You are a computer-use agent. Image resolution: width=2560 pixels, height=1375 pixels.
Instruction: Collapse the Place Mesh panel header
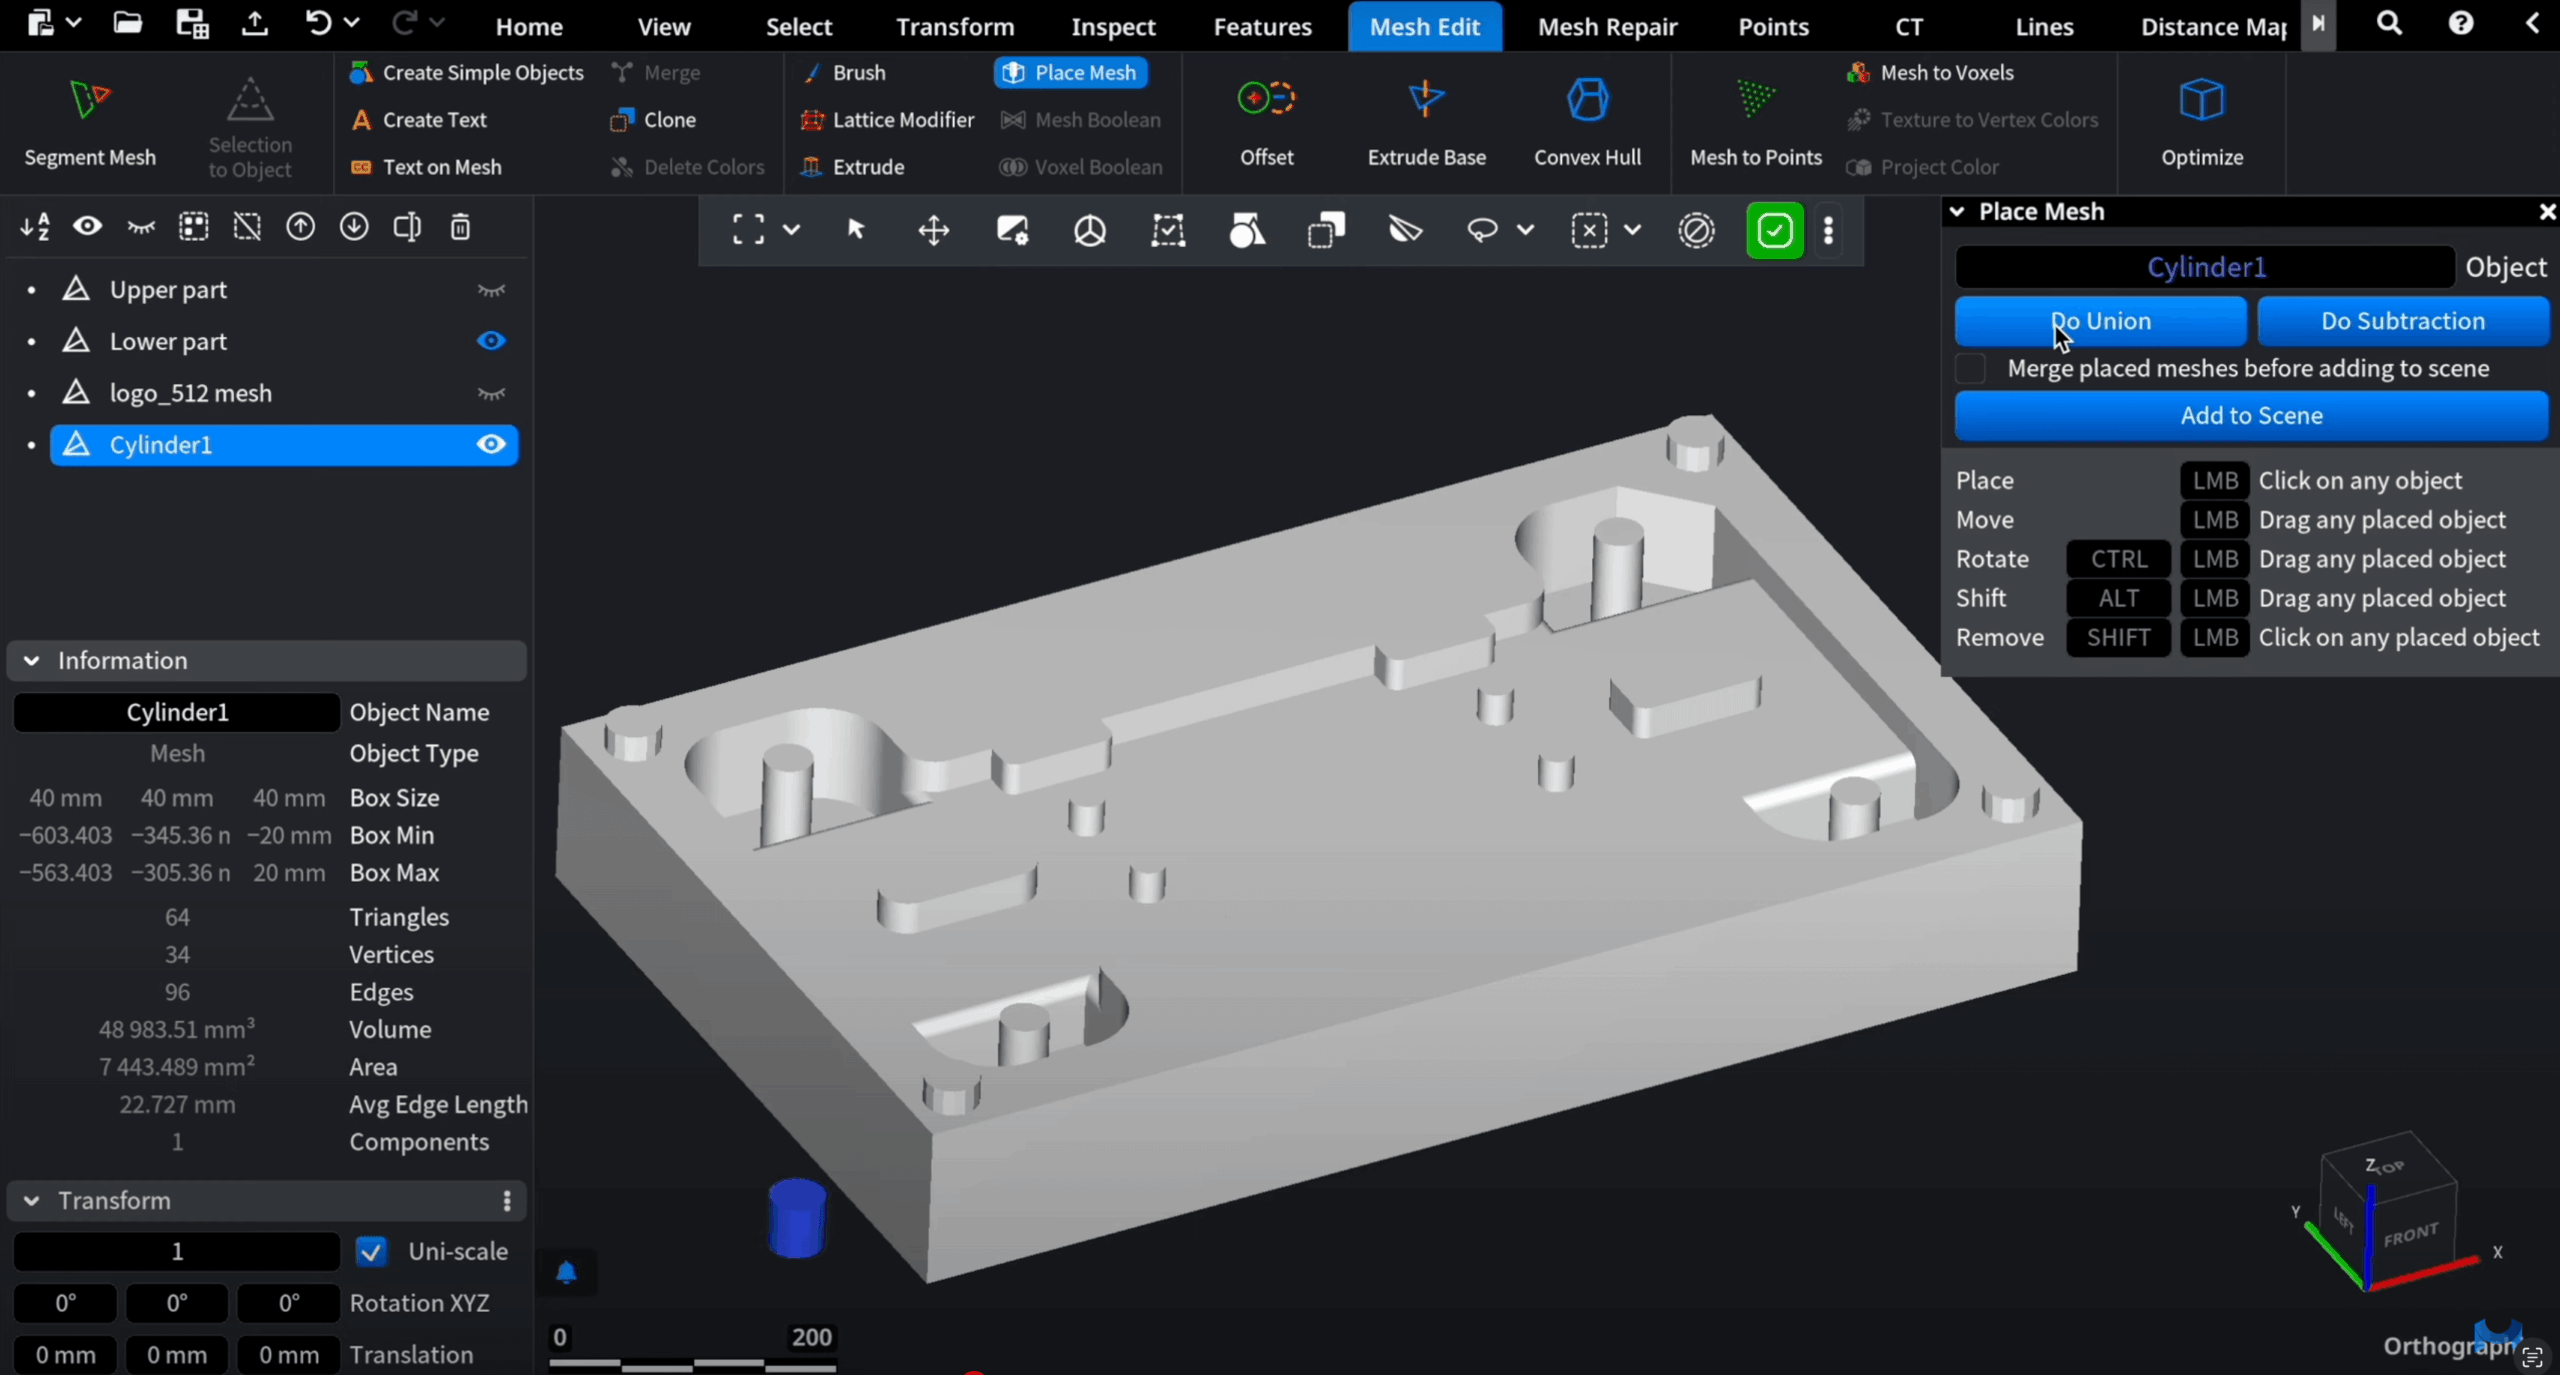tap(1958, 212)
